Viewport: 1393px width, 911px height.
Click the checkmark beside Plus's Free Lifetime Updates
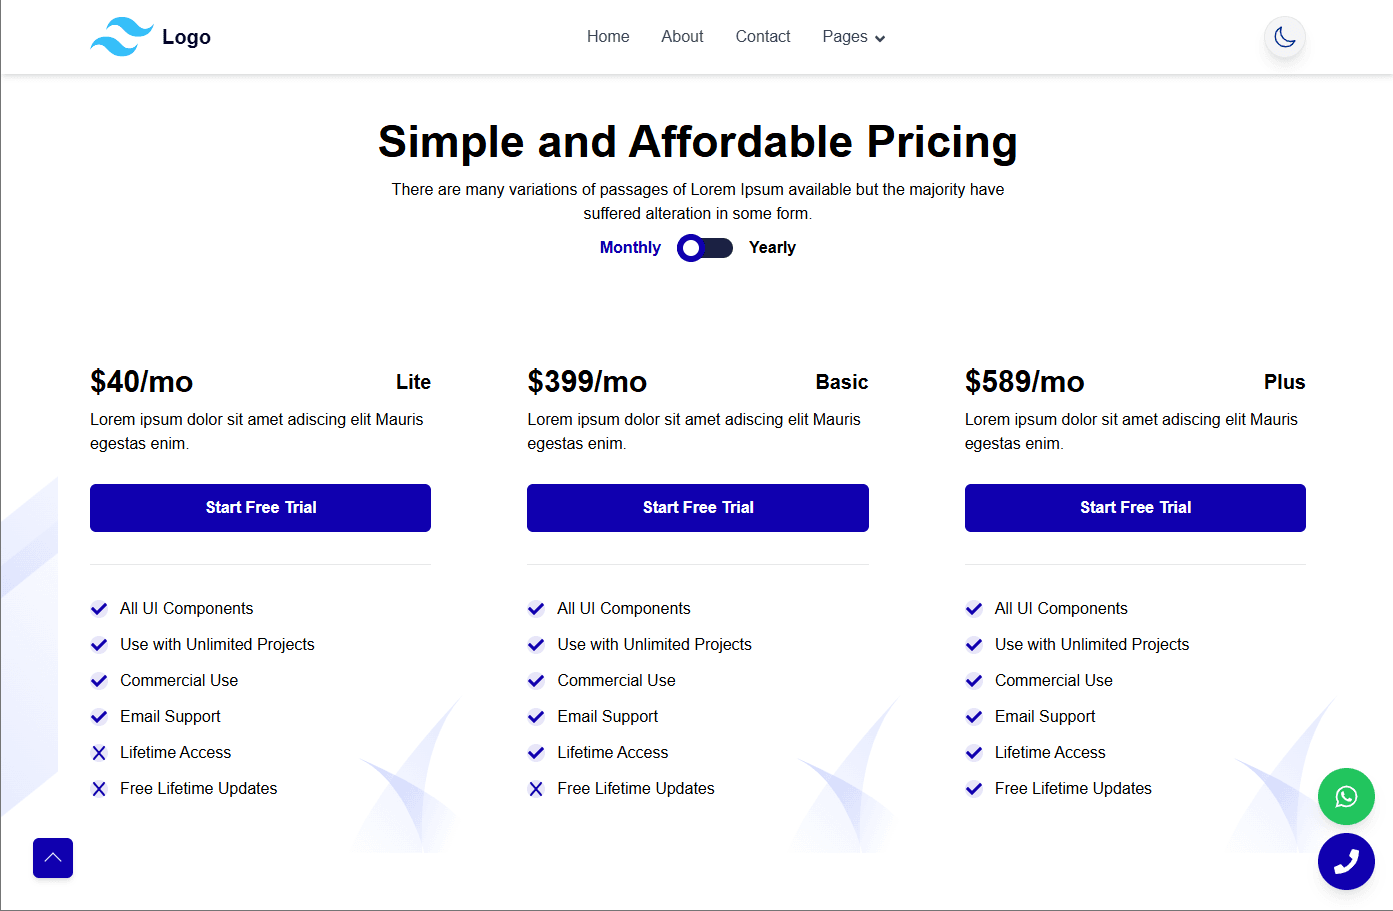974,788
